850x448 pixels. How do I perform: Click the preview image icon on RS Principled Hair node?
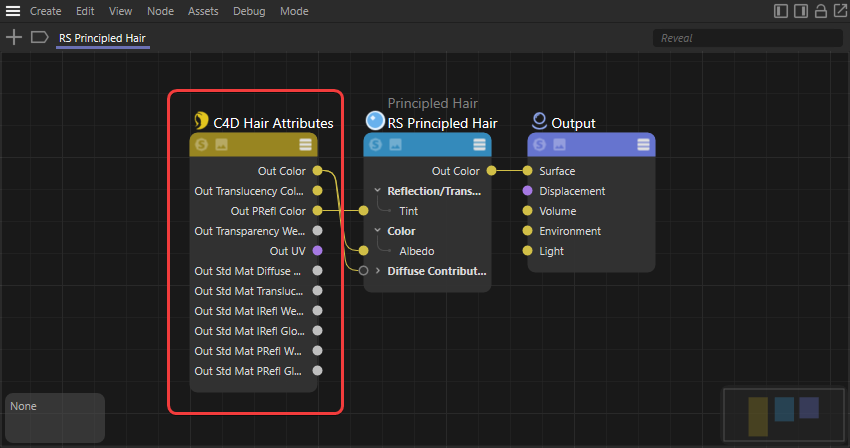click(x=396, y=145)
